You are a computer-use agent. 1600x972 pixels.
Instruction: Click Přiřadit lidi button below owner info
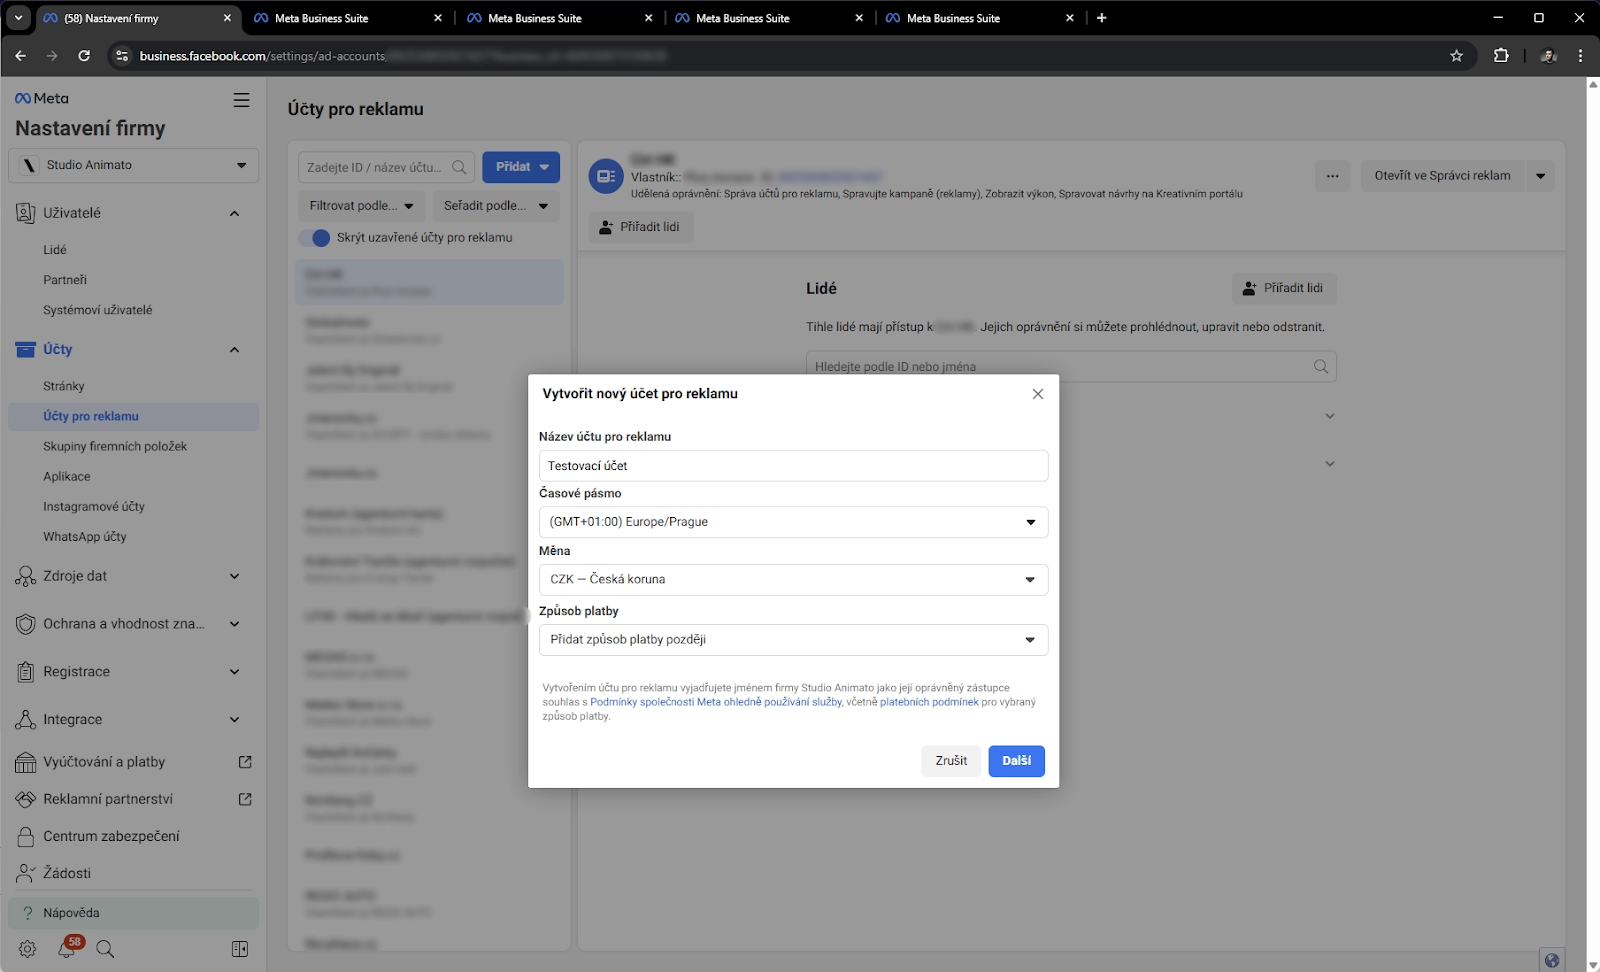[640, 227]
